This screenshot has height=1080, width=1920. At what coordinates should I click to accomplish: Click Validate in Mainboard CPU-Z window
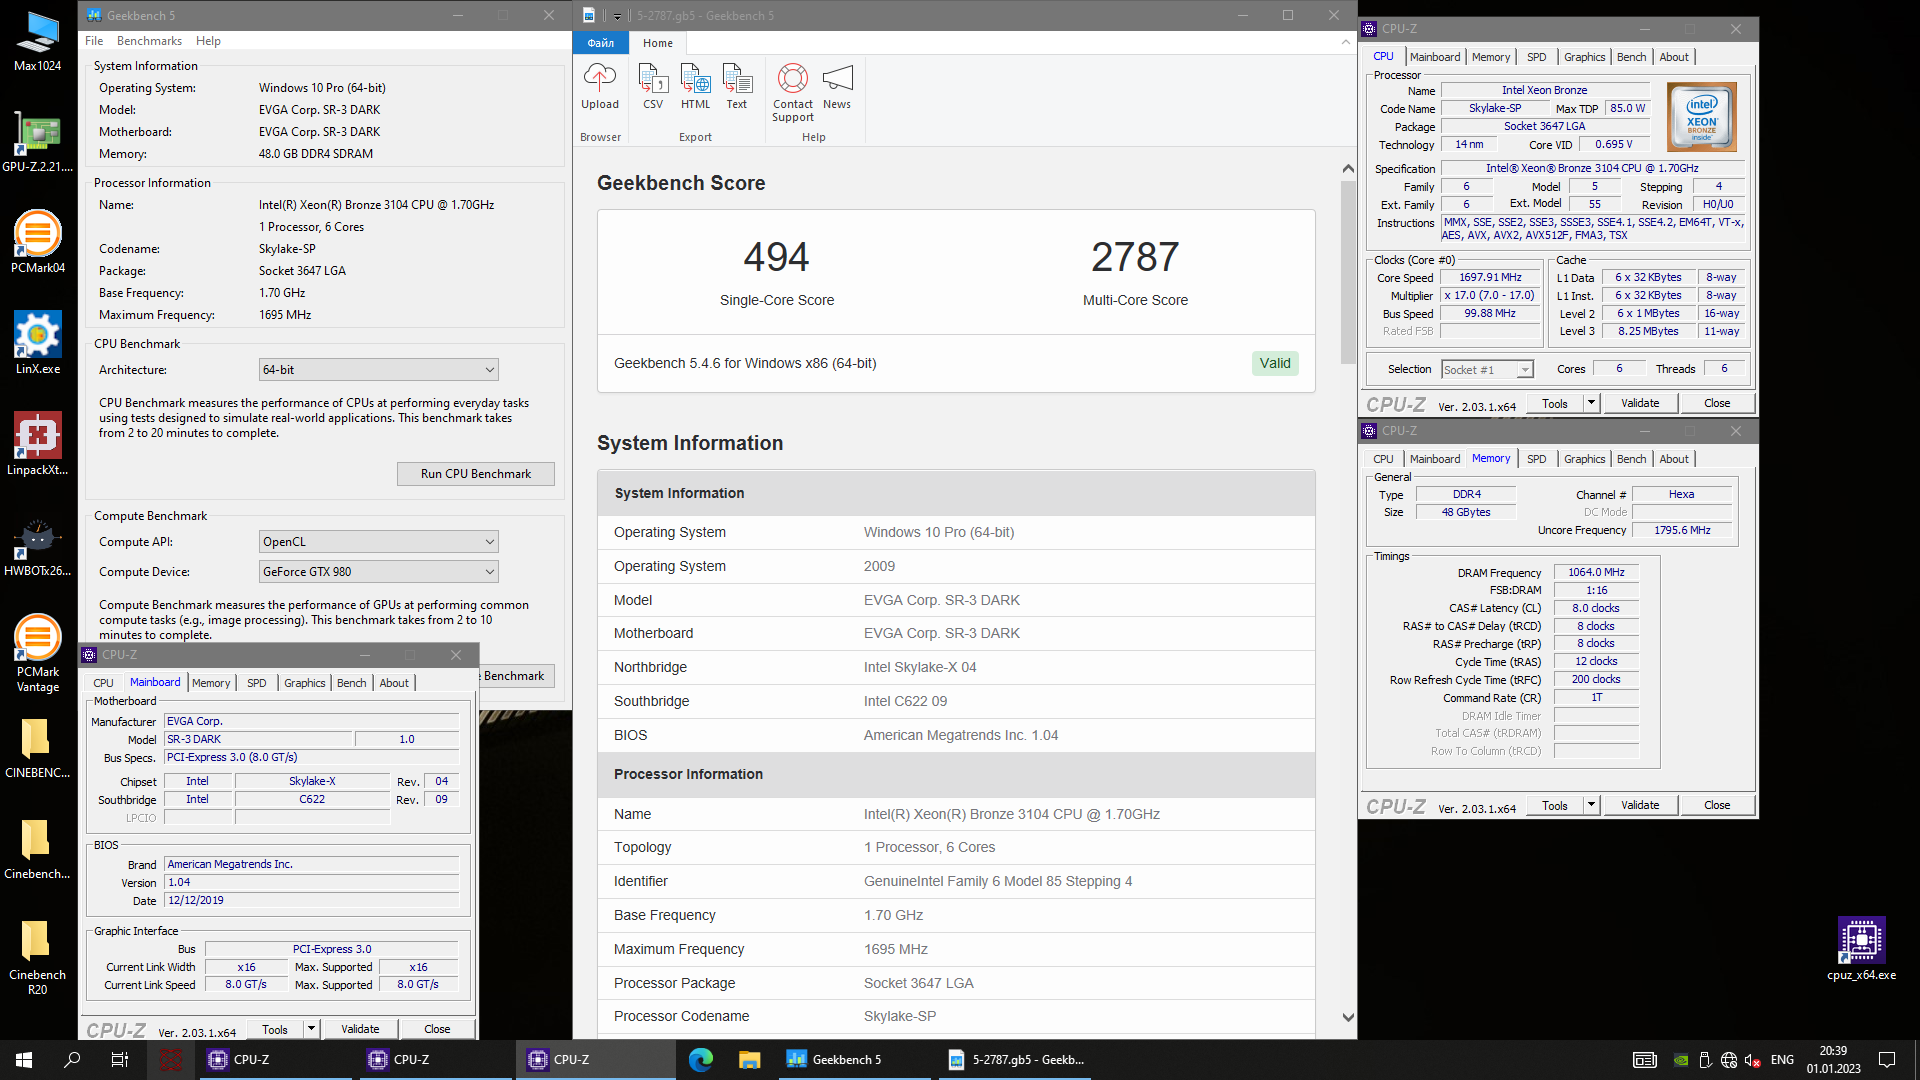360,1029
